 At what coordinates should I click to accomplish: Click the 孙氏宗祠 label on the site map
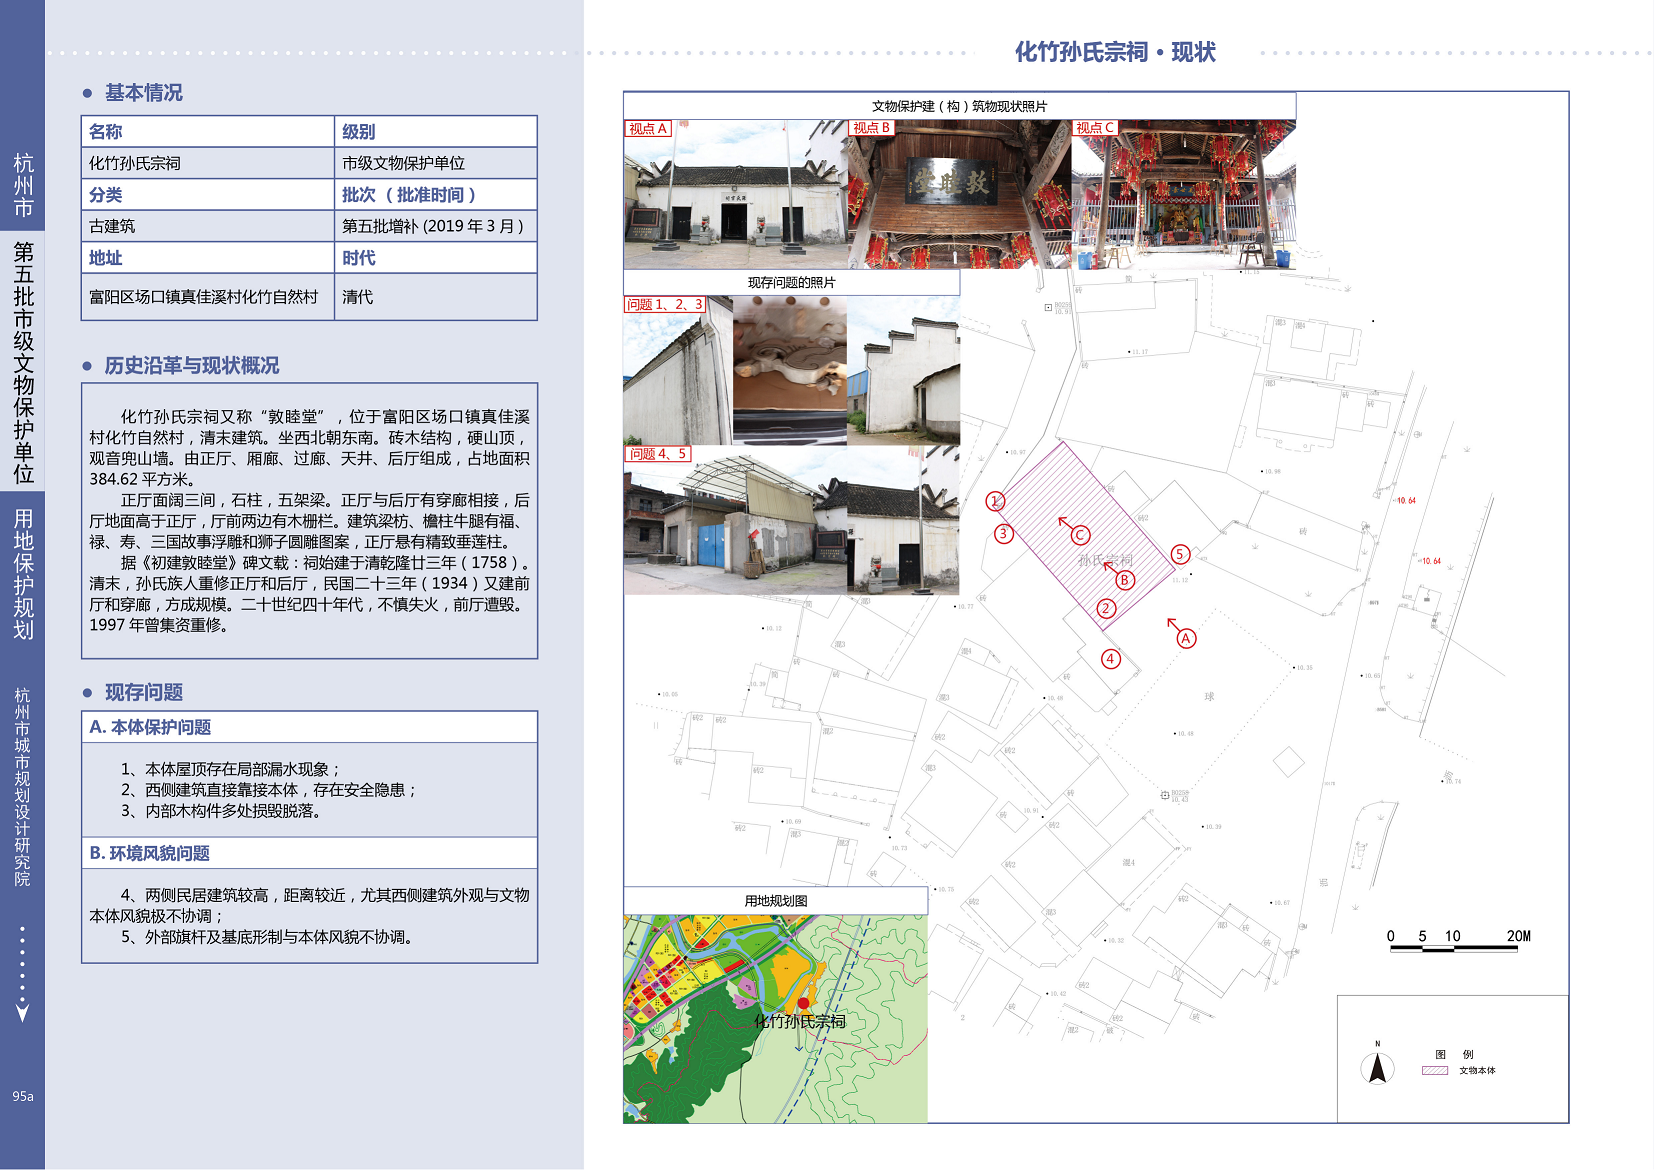[x=1106, y=561]
